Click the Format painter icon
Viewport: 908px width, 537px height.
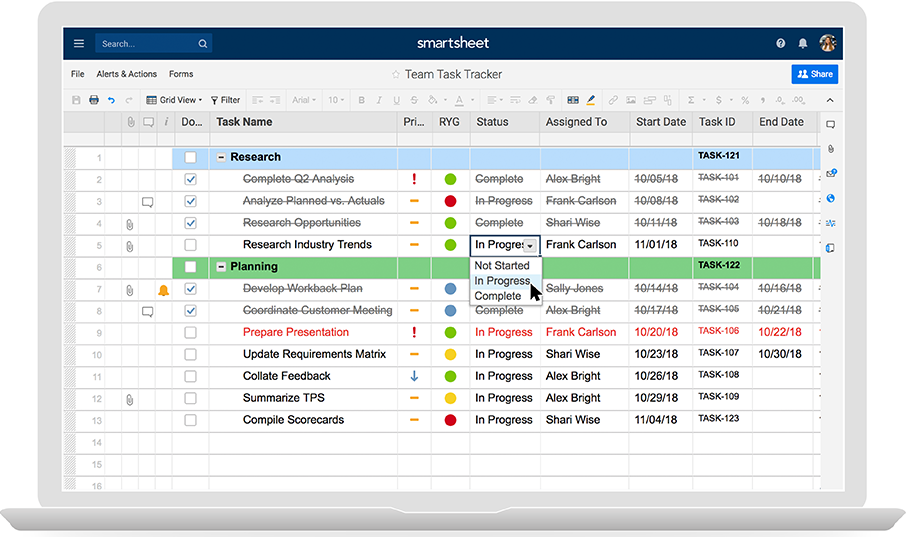pos(550,100)
